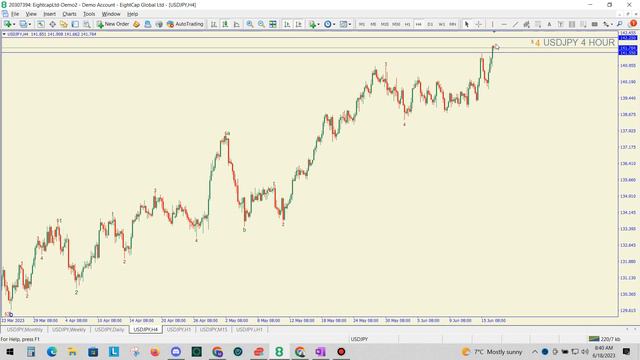640x360 pixels.
Task: Show the Data Window panel
Action: [x=52, y=24]
